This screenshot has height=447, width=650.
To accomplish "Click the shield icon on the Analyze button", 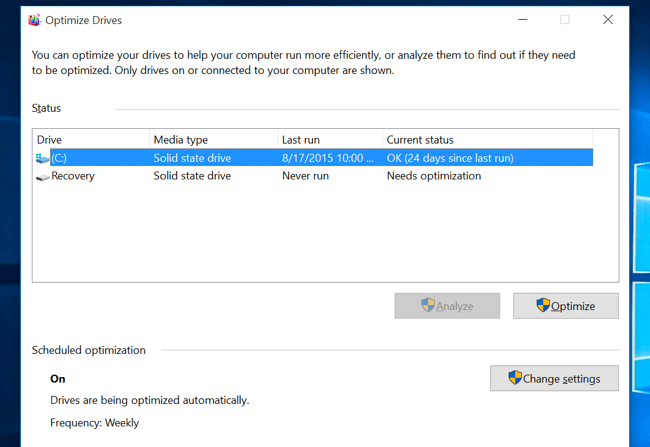I will coord(428,306).
